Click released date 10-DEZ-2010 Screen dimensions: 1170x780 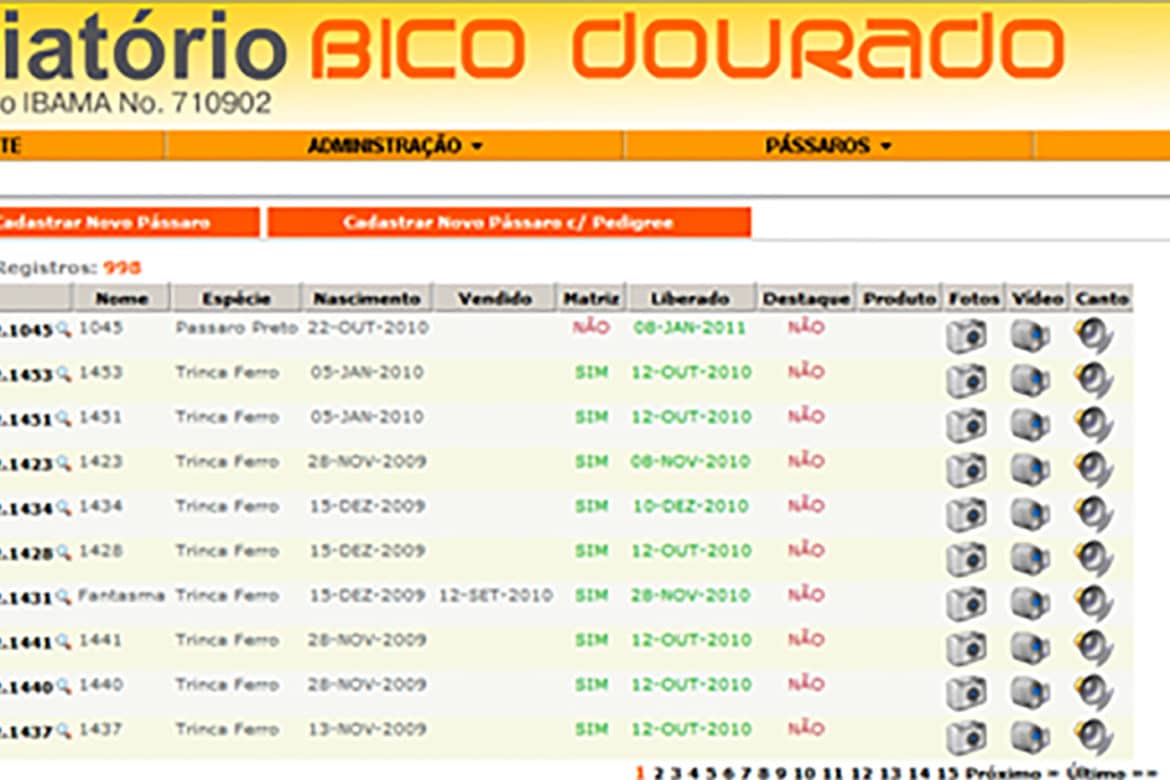click(690, 506)
